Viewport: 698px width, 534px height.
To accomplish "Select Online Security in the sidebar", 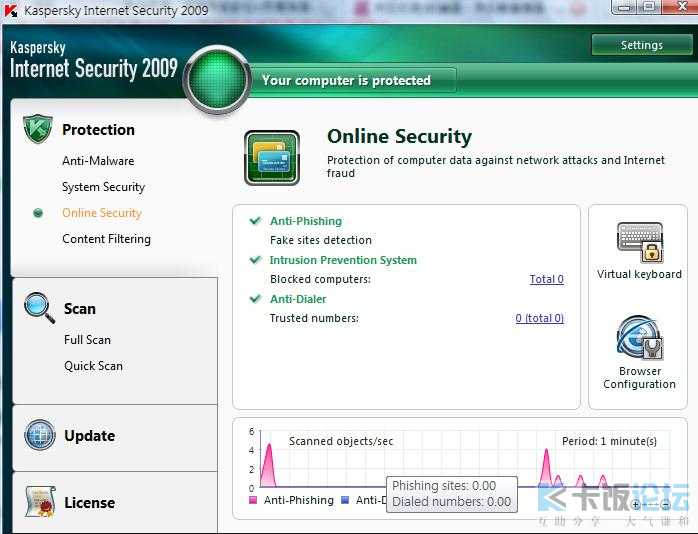I will tap(102, 213).
